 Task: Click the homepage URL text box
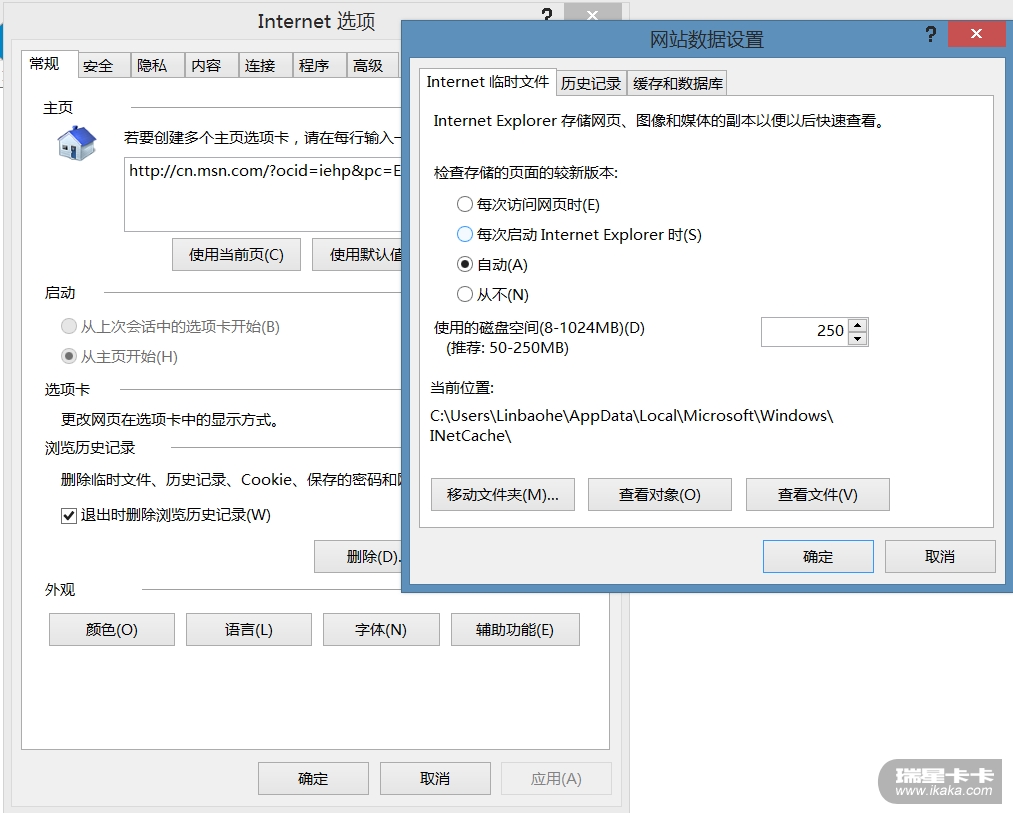point(263,194)
